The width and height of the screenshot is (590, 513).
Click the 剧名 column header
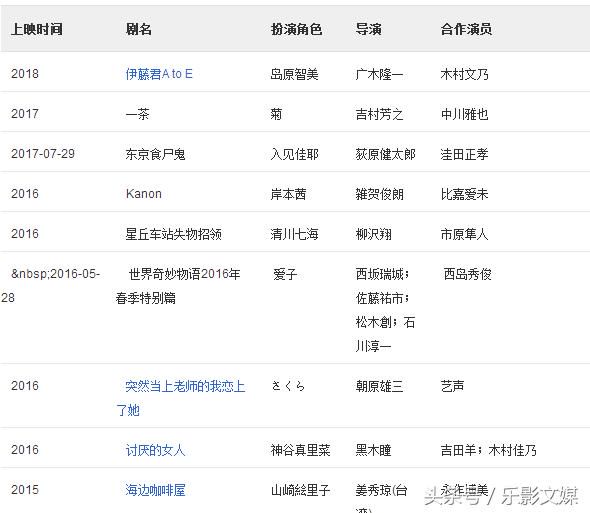(x=139, y=29)
